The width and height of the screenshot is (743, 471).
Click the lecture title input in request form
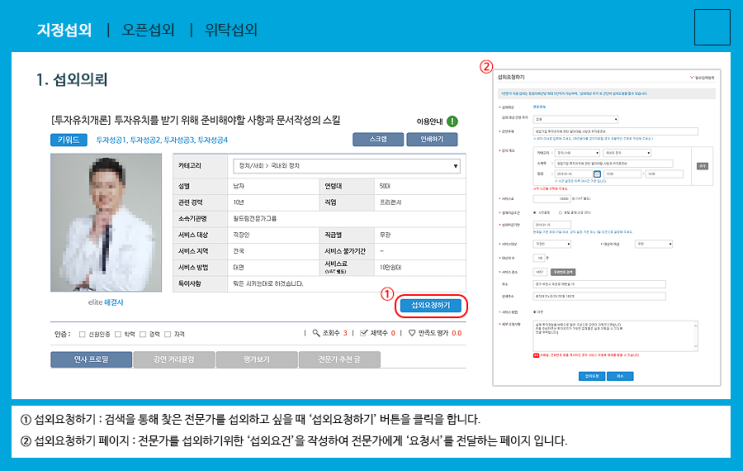pos(616,131)
